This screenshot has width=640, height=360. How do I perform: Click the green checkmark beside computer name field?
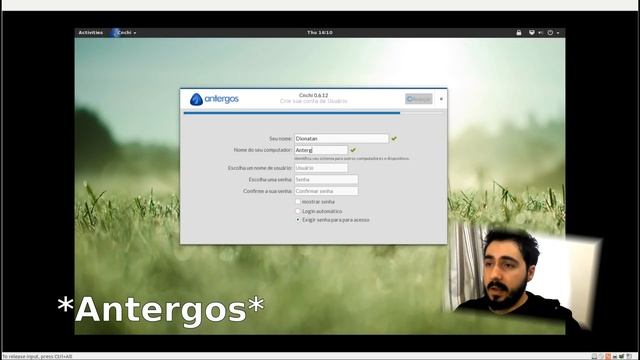click(x=353, y=150)
